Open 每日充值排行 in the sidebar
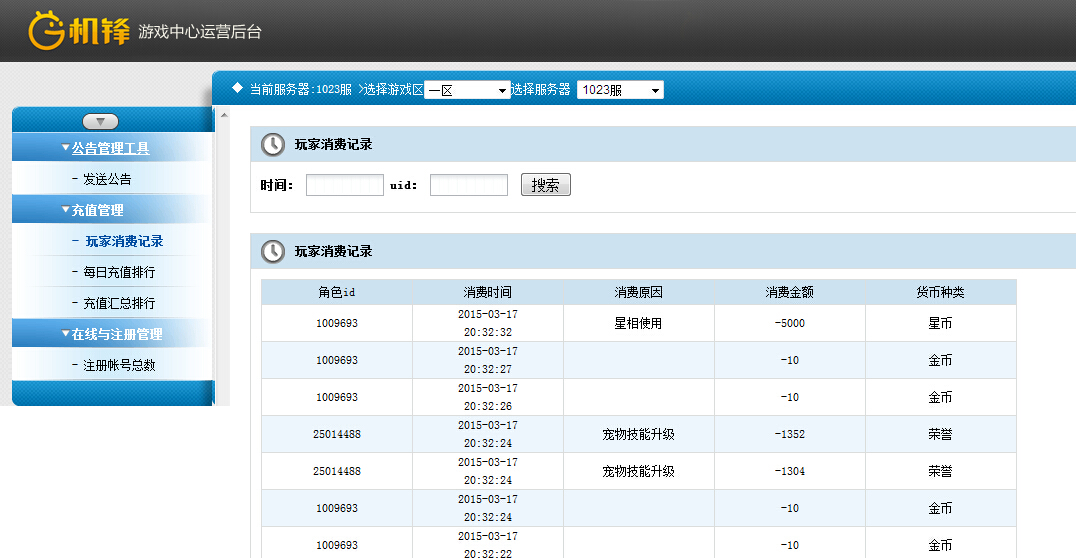1076x558 pixels. (119, 272)
